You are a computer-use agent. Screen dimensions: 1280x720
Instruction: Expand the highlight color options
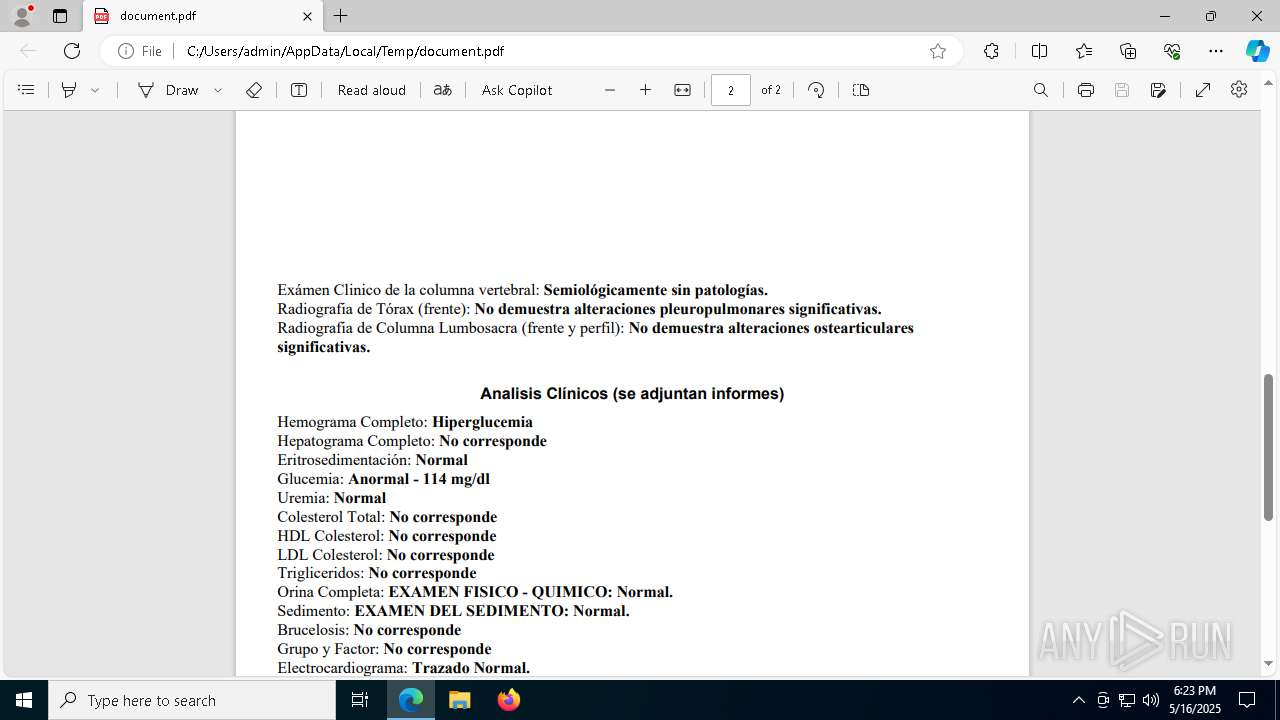tap(95, 90)
